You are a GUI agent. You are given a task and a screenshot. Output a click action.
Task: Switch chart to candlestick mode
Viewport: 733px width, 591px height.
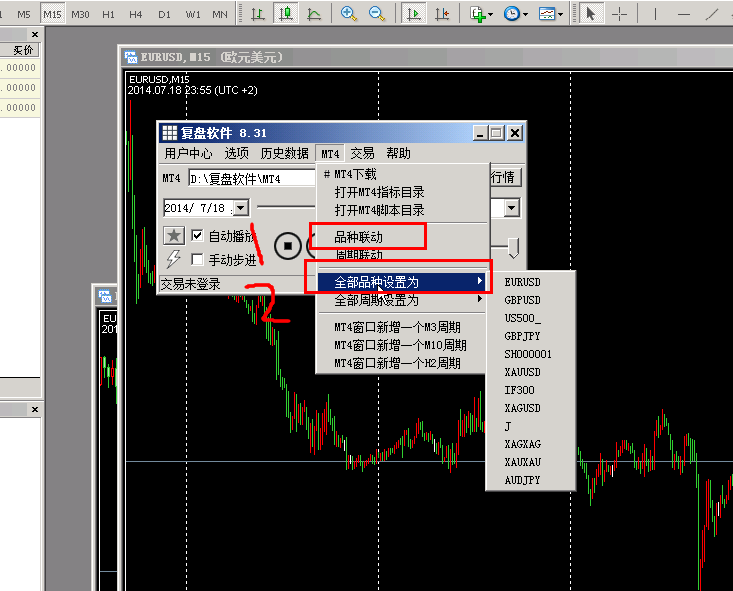tap(286, 14)
